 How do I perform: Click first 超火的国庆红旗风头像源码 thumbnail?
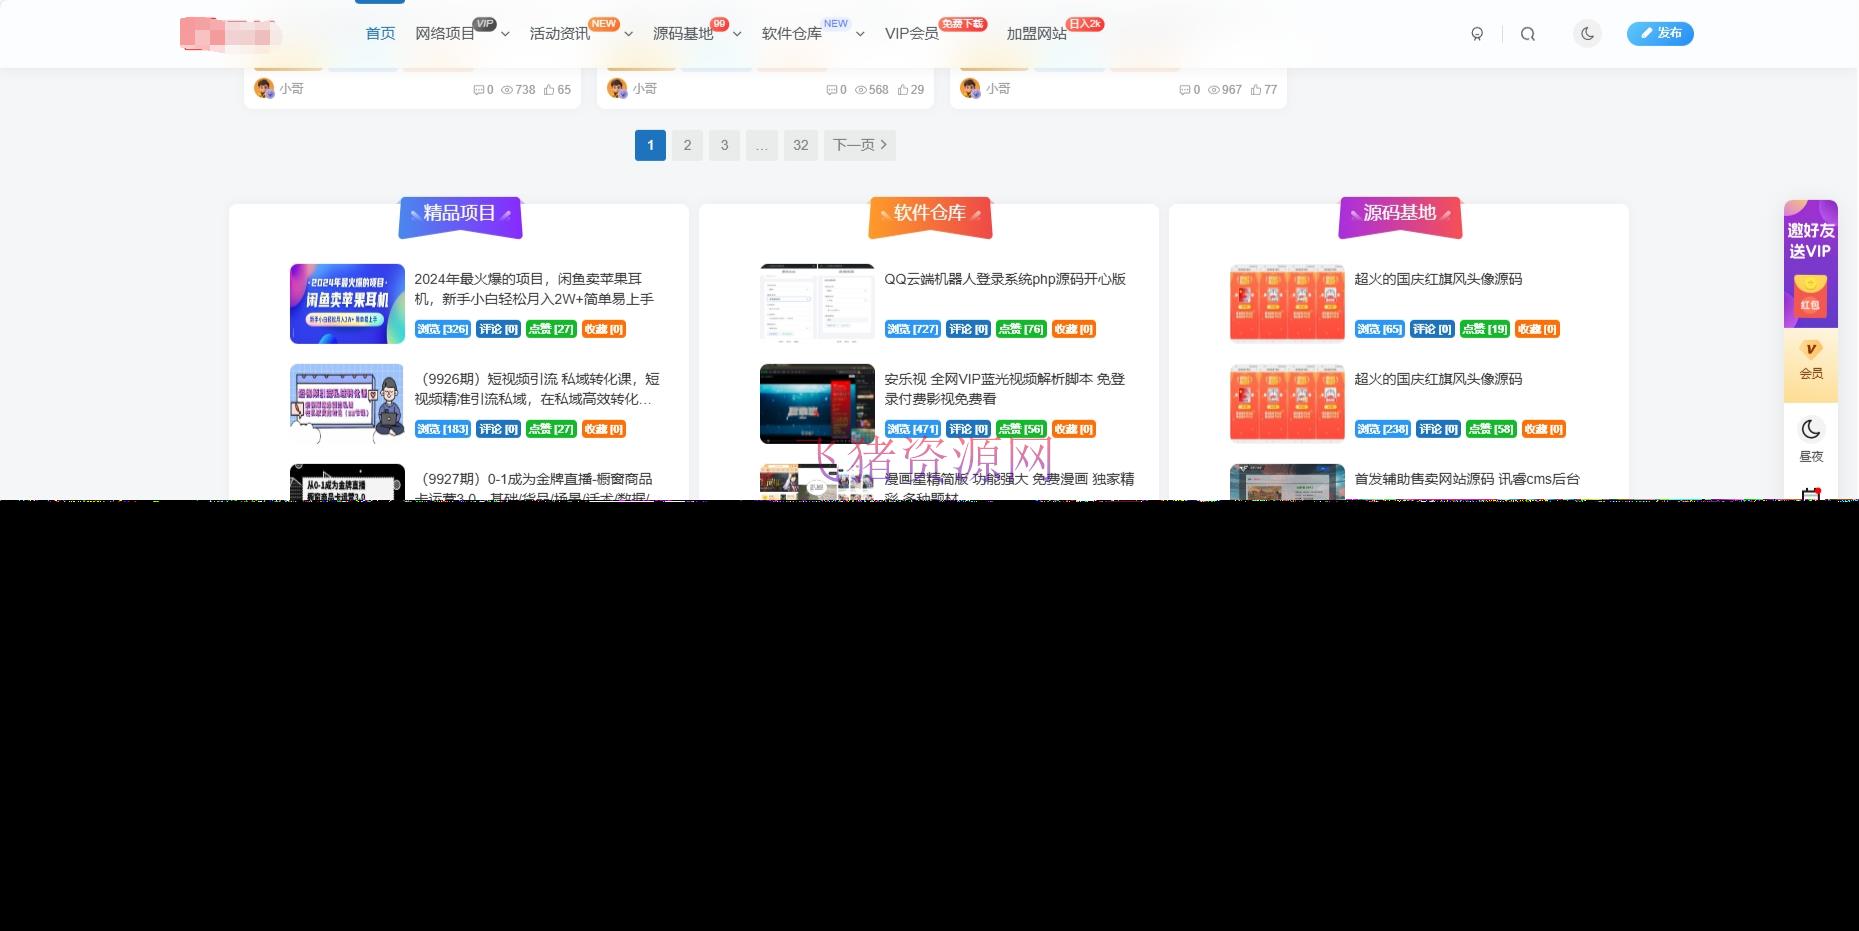(x=1287, y=304)
